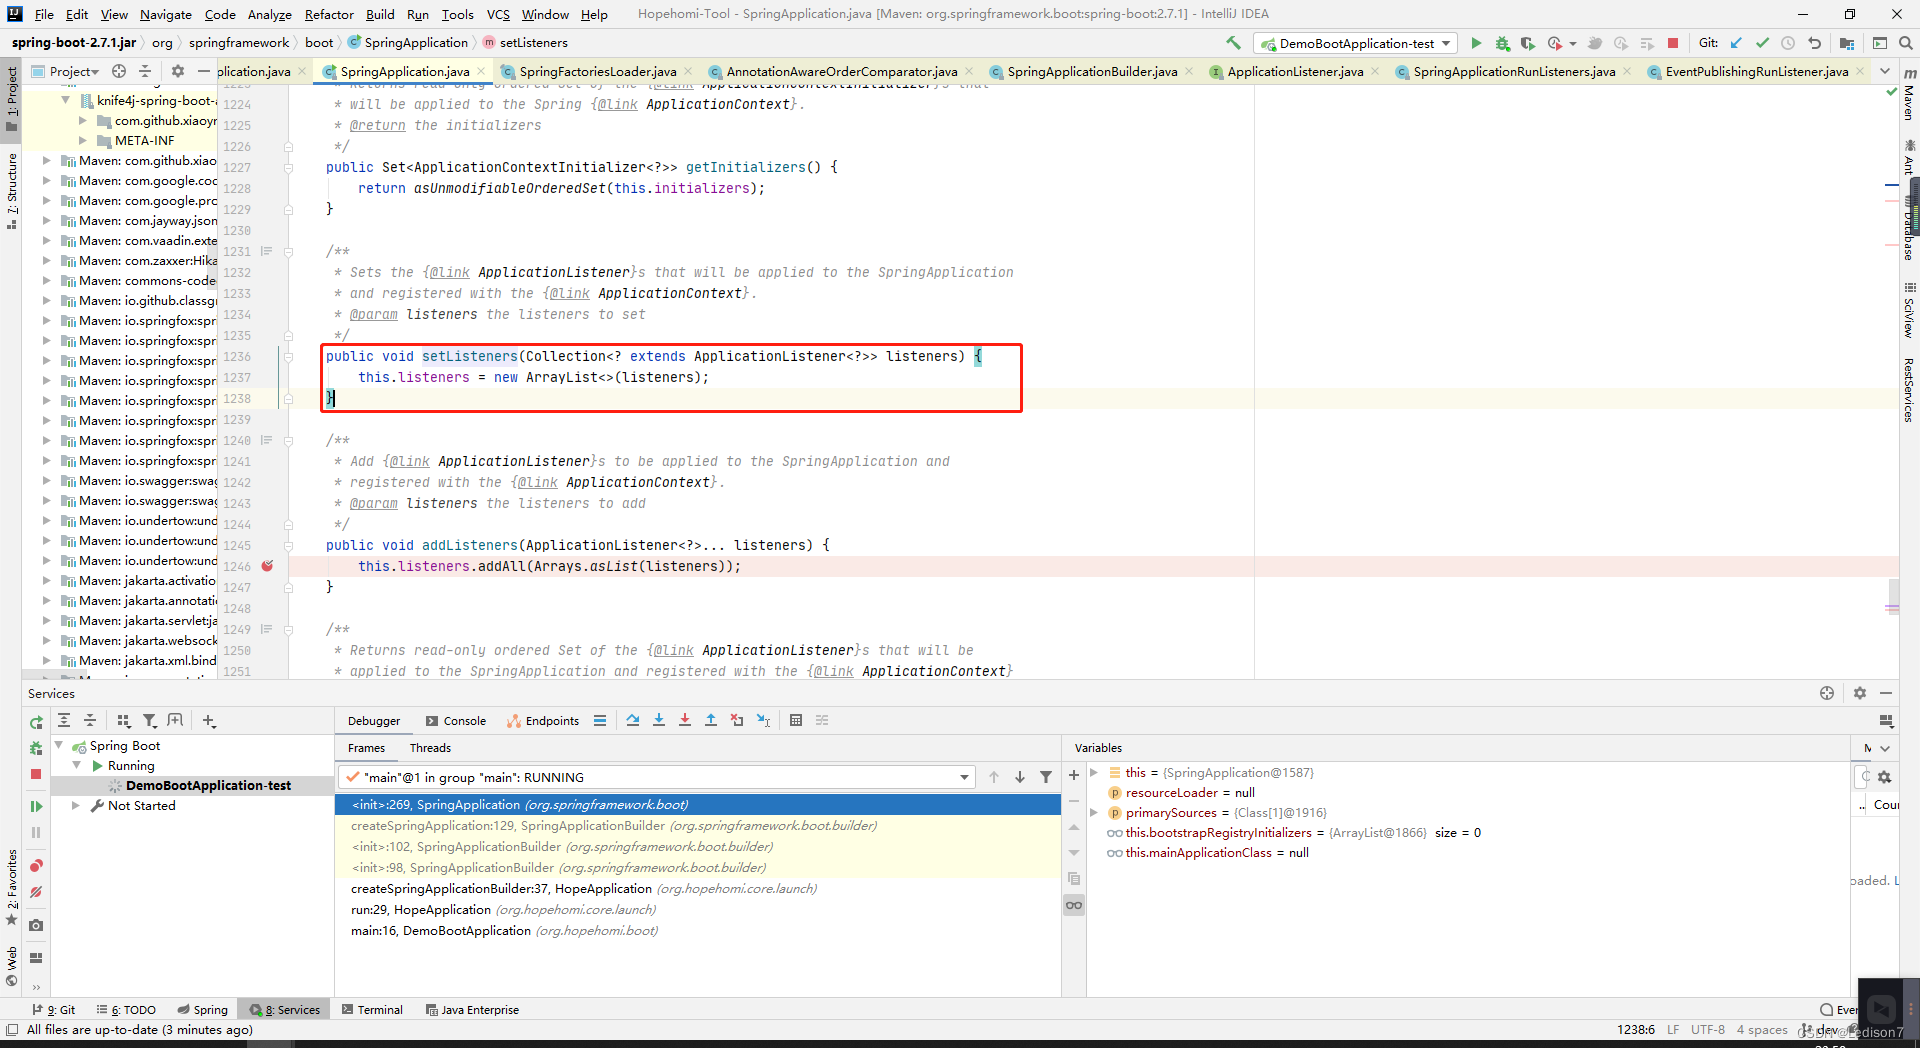
Task: Run DemoBootApplication-test with green play icon
Action: [1476, 43]
